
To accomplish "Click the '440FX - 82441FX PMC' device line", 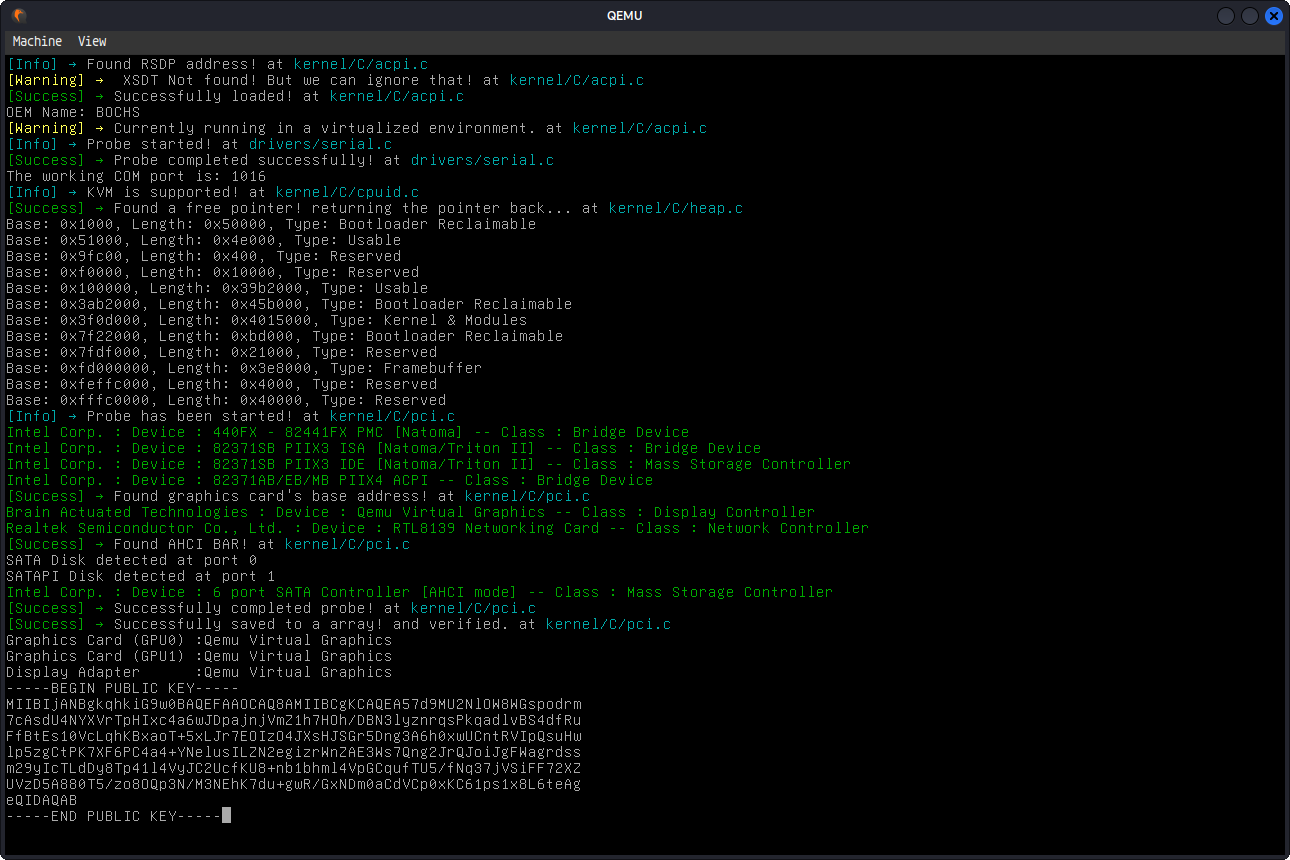I will click(348, 432).
